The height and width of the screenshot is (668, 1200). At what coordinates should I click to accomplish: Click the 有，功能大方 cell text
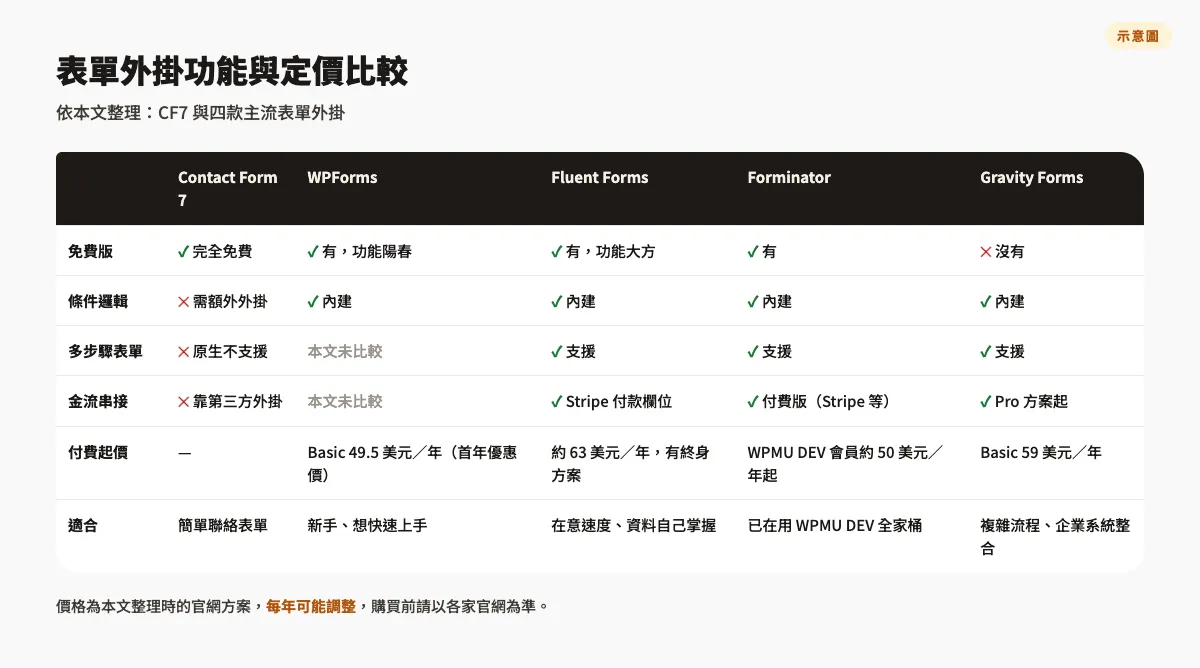[611, 251]
